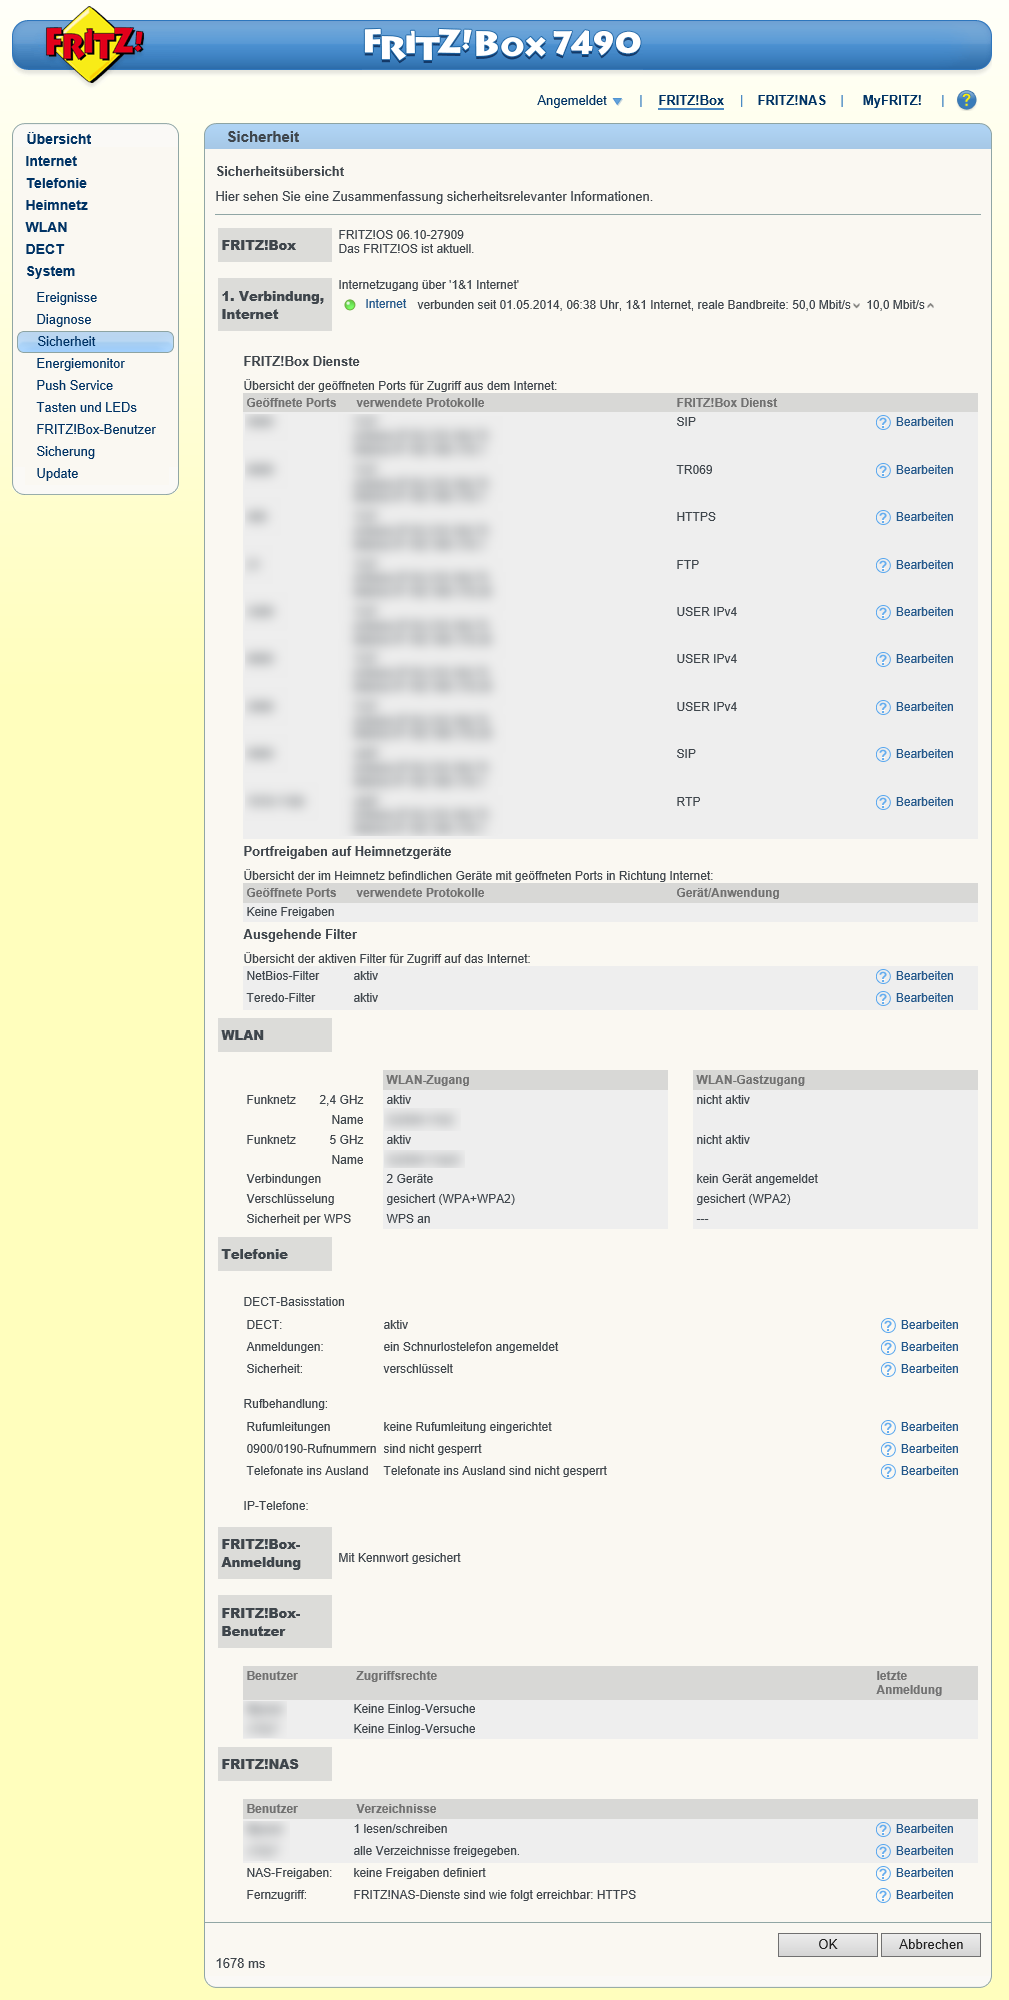Click the 'FRITZ!OS 06.10-27909' version text
This screenshot has height=2000, width=1009.
(401, 235)
